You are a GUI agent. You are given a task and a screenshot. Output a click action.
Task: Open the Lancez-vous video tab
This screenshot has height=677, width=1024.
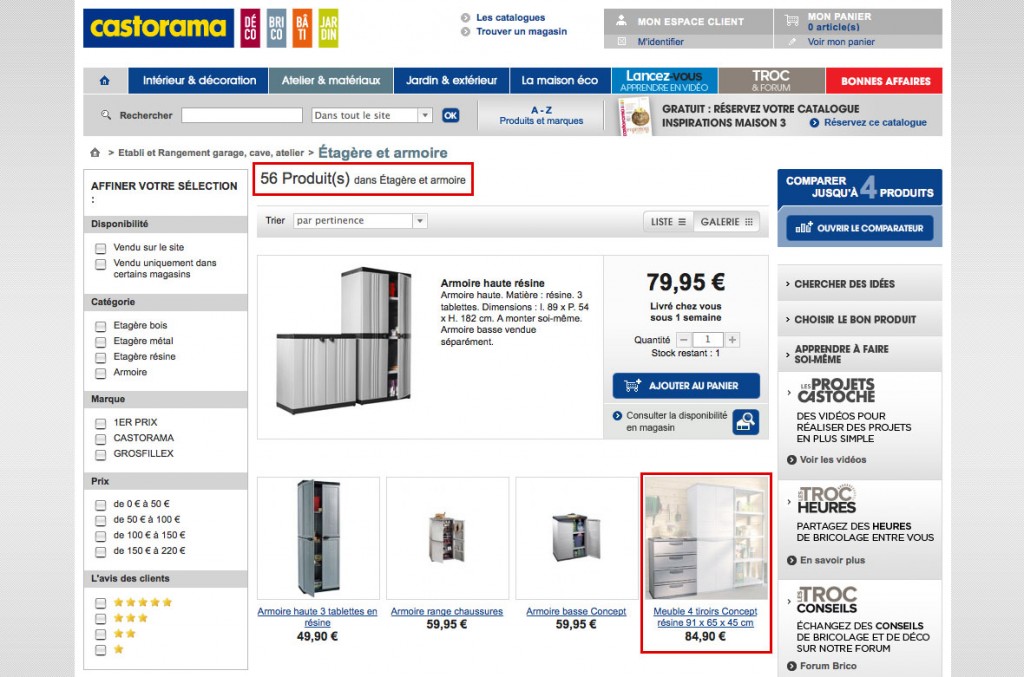[664, 81]
